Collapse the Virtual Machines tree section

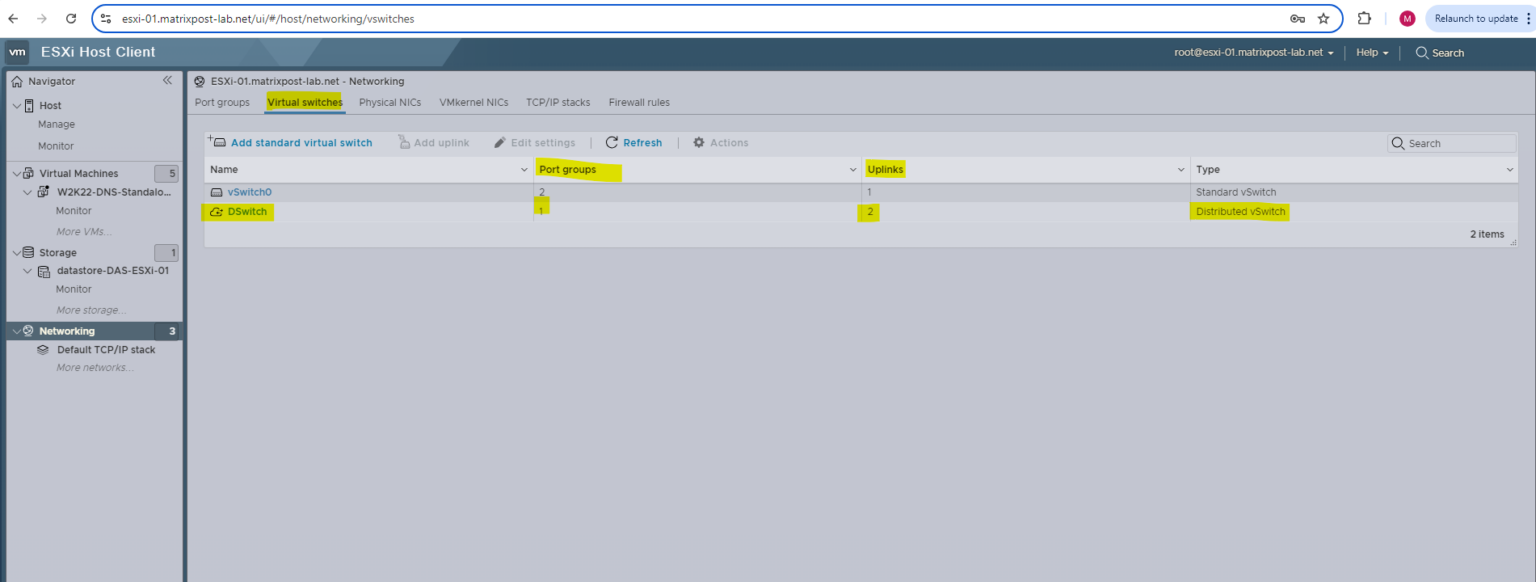[x=15, y=172]
